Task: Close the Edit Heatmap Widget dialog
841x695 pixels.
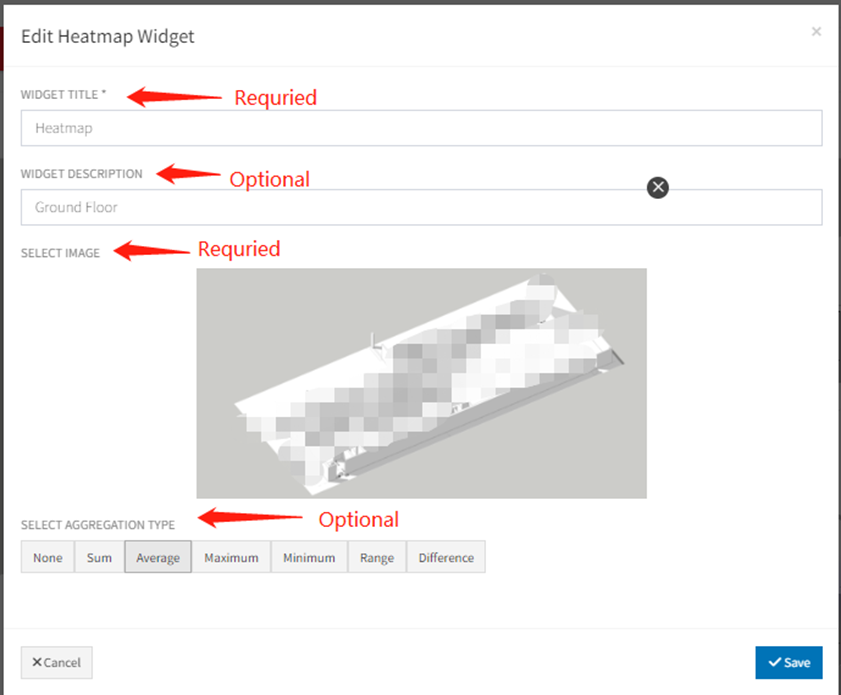Action: 816,32
